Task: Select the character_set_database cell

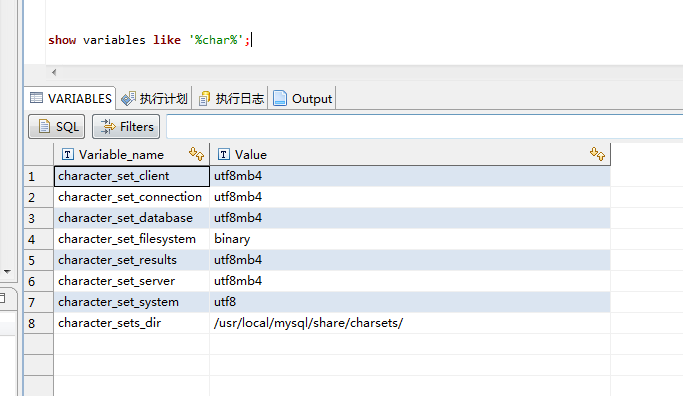Action: (132, 218)
